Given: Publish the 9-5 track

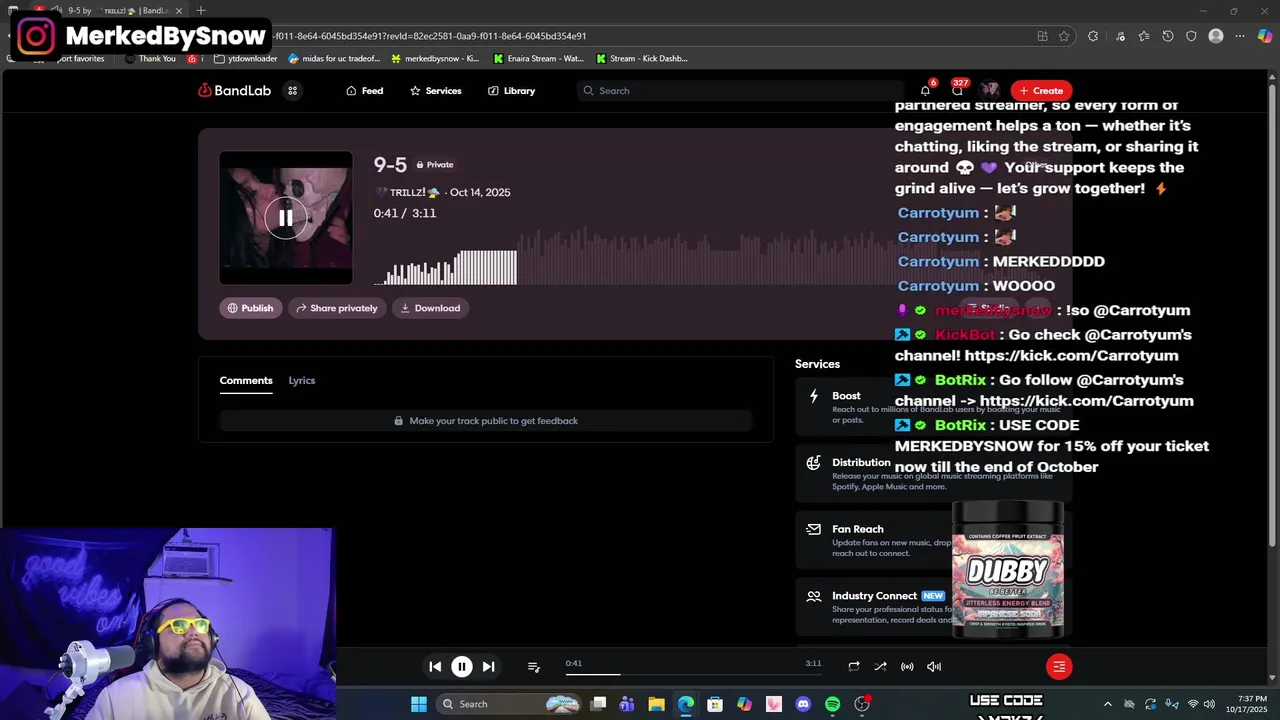Looking at the screenshot, I should click(250, 308).
